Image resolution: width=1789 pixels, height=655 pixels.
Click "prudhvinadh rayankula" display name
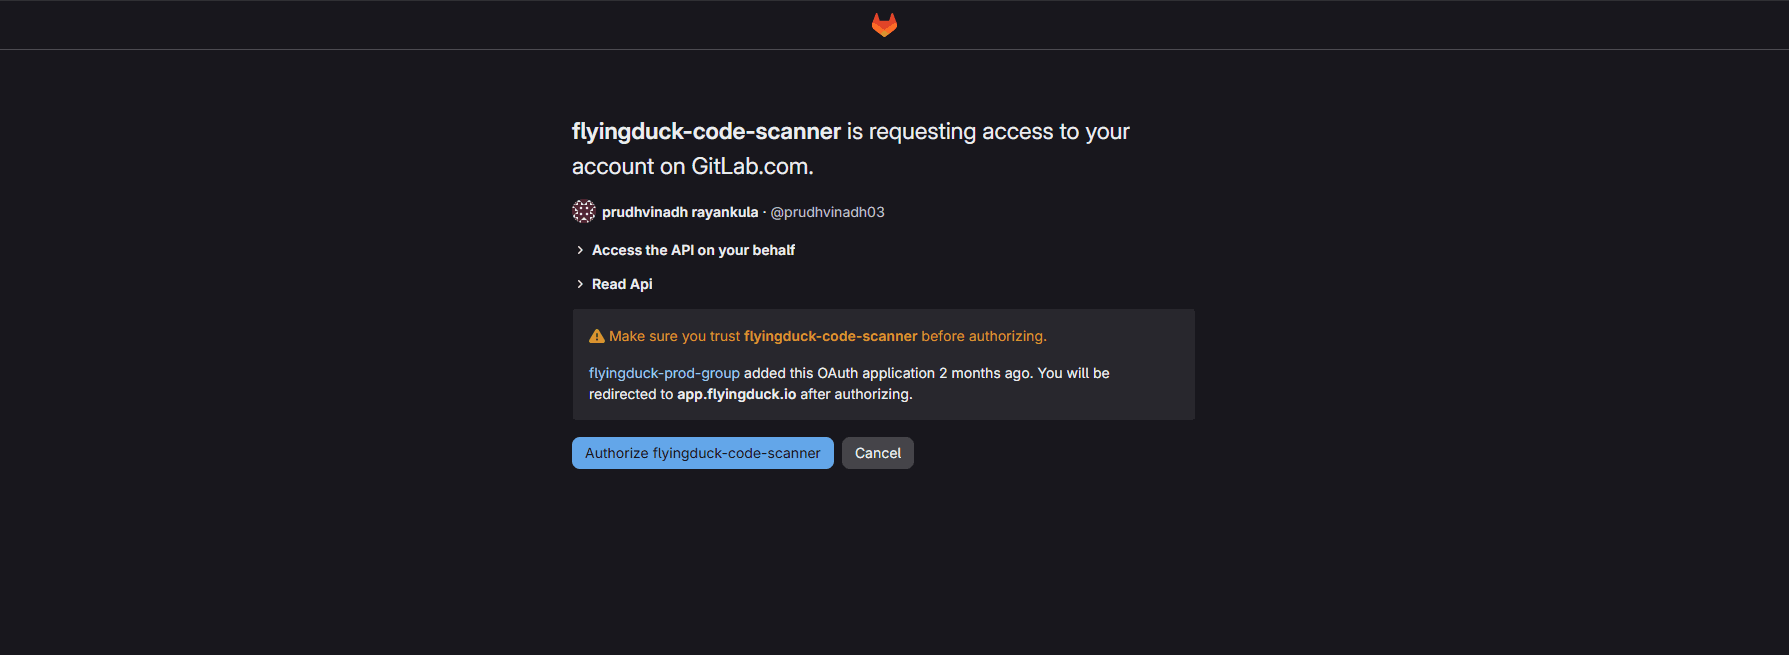(681, 211)
